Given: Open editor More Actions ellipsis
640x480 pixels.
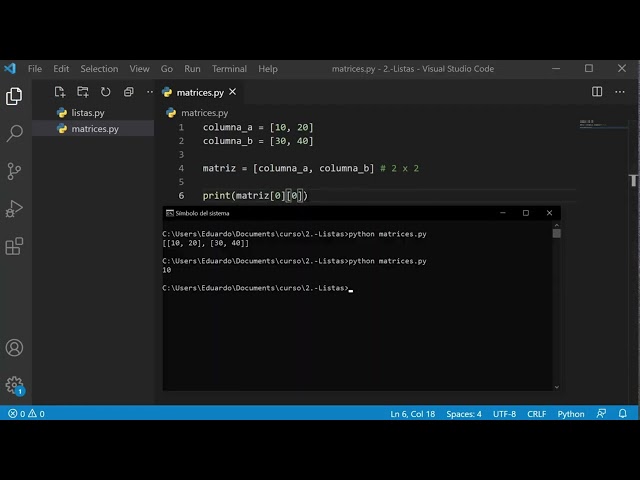Looking at the screenshot, I should tap(620, 92).
